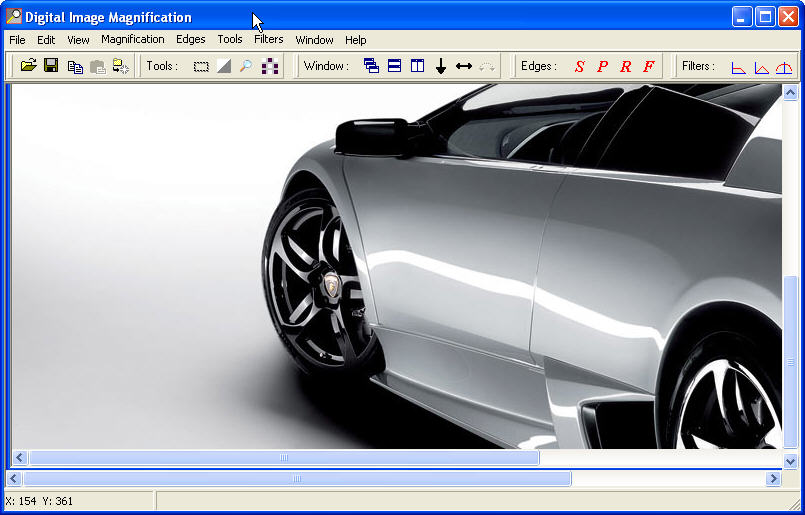Click the cascade windows icon
Image resolution: width=805 pixels, height=515 pixels.
371,67
